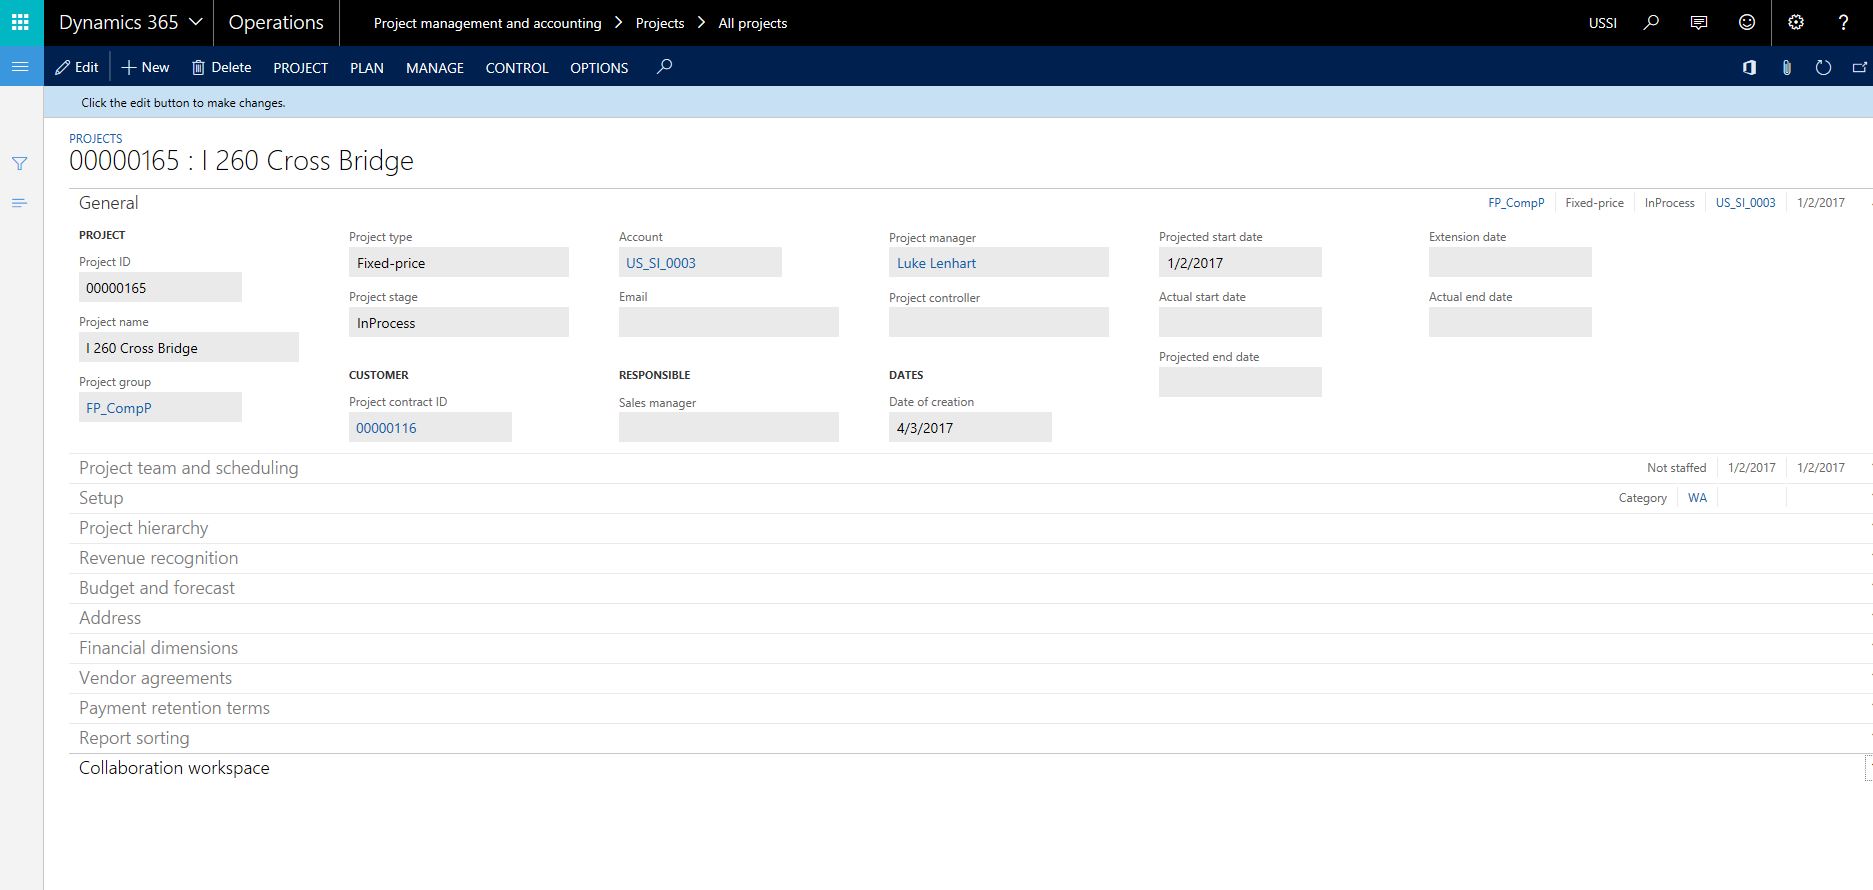Screen dimensions: 1873x890
Task: Expand the Revenue recognition section
Action: tap(158, 558)
